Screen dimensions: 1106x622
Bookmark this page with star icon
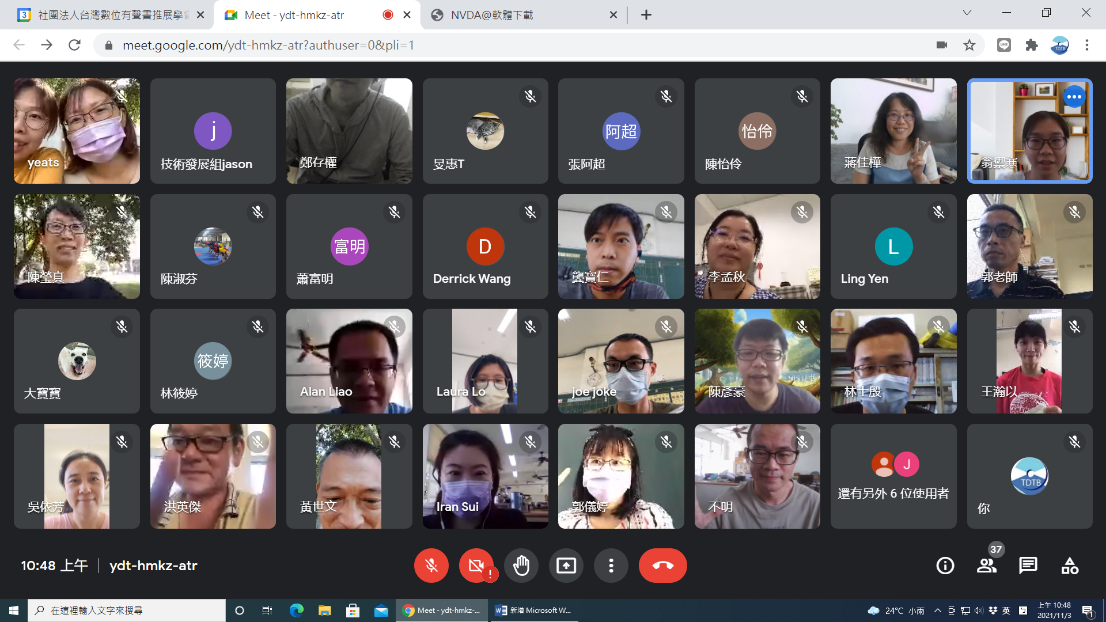969,45
